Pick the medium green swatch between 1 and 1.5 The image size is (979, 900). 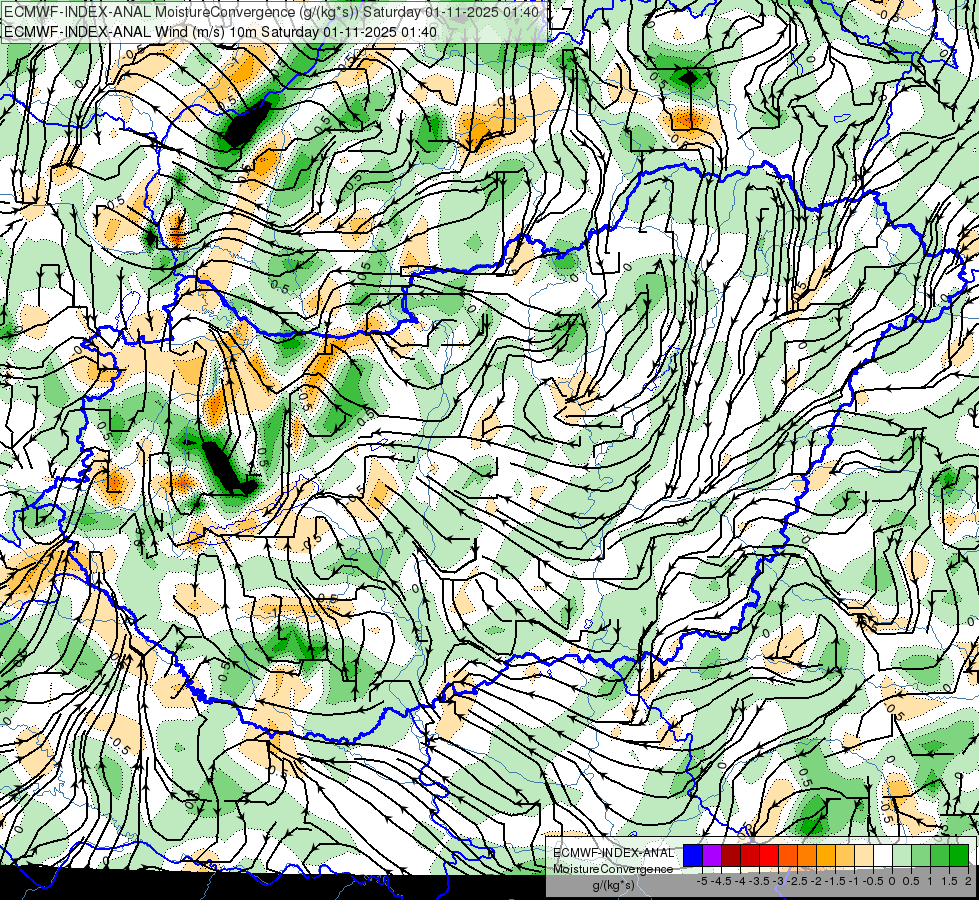coord(940,856)
